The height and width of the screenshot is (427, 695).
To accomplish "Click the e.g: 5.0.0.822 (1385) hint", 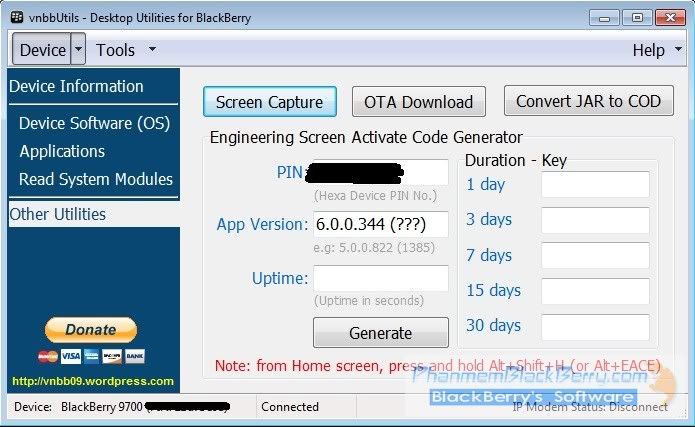I will pos(374,247).
